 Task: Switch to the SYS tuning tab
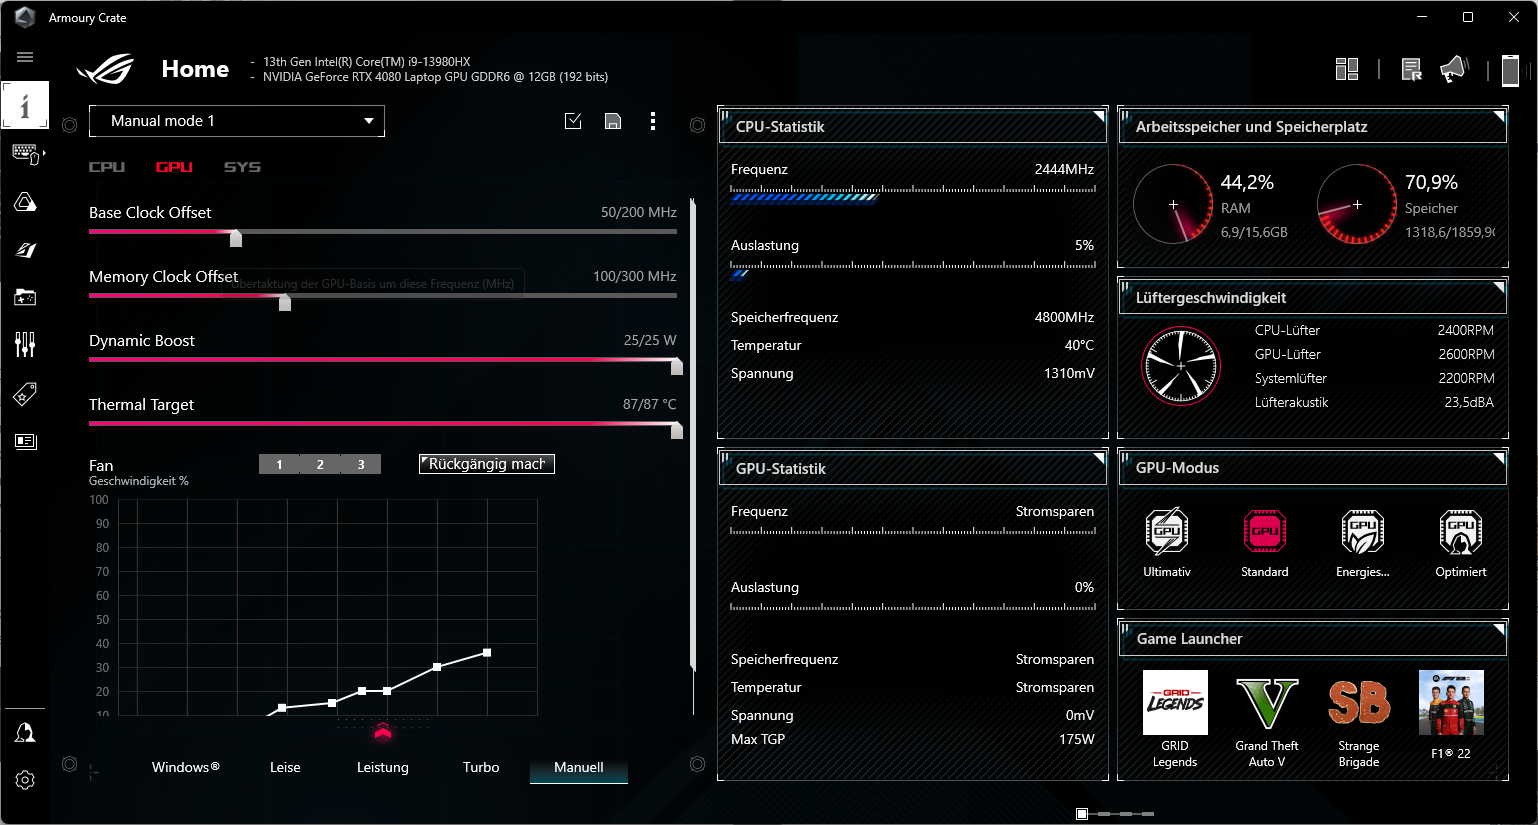click(242, 167)
